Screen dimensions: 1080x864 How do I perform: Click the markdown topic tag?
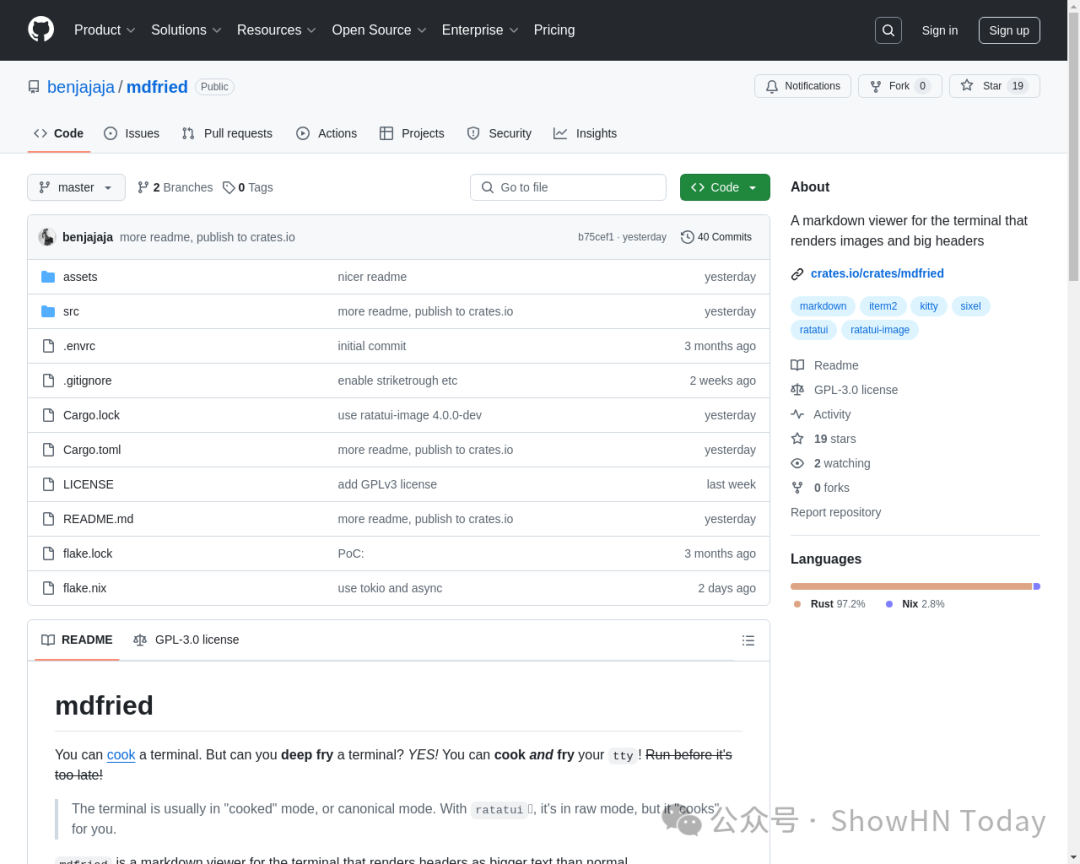coord(823,306)
